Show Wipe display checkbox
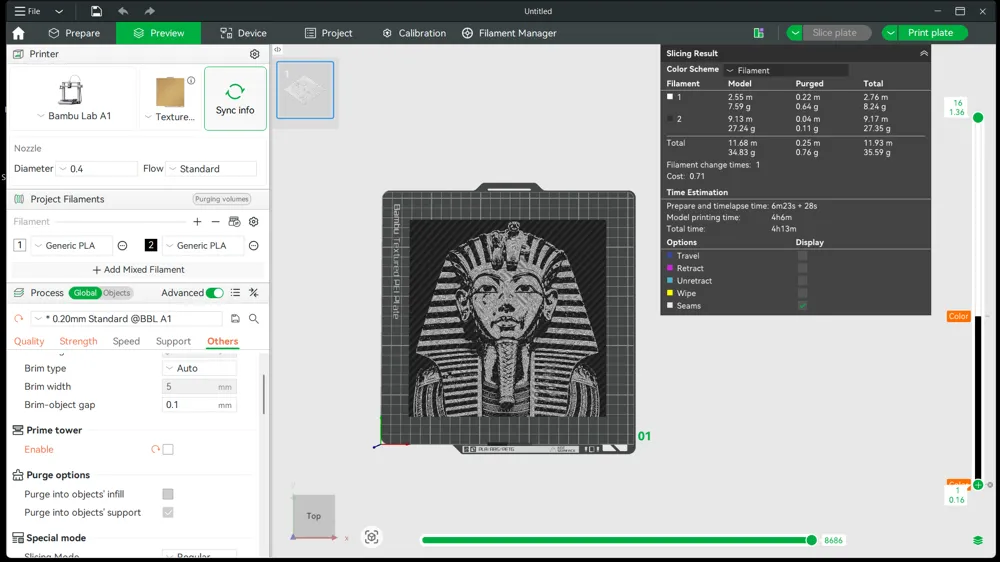 [802, 293]
